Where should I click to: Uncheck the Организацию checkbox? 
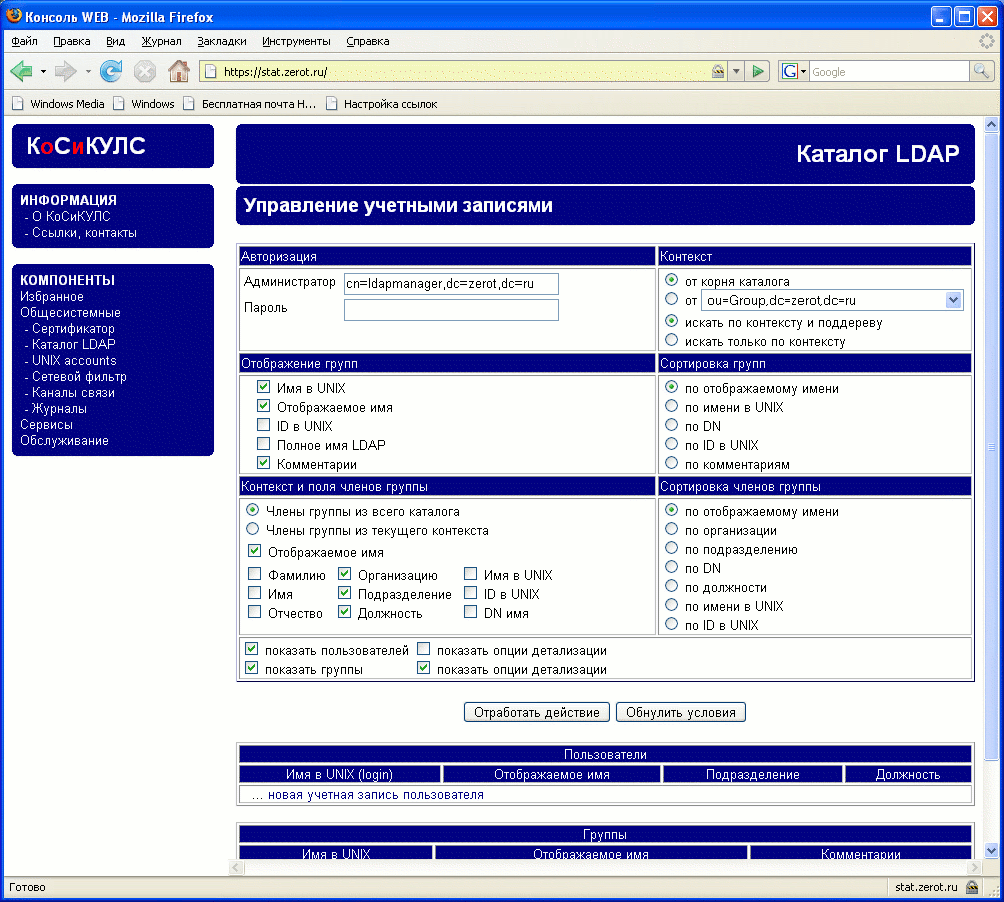tap(344, 573)
